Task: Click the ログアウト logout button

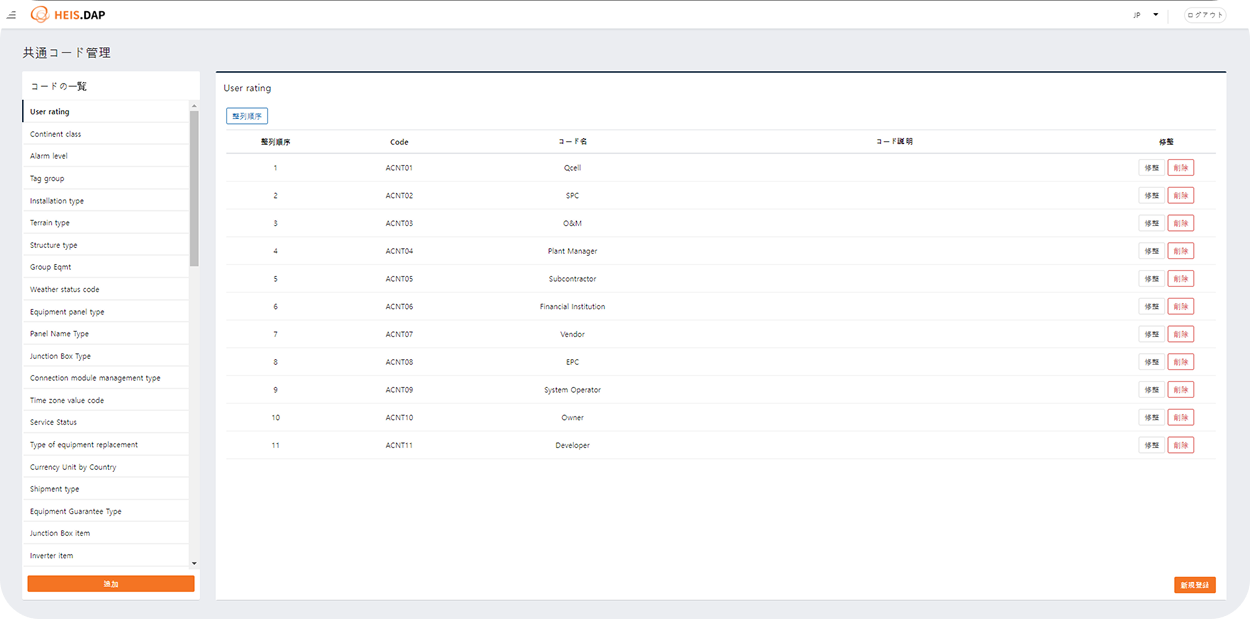Action: [x=1204, y=15]
